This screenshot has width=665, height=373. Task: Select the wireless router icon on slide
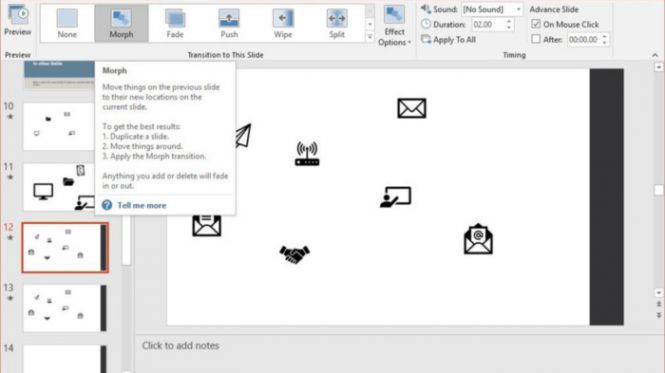307,154
